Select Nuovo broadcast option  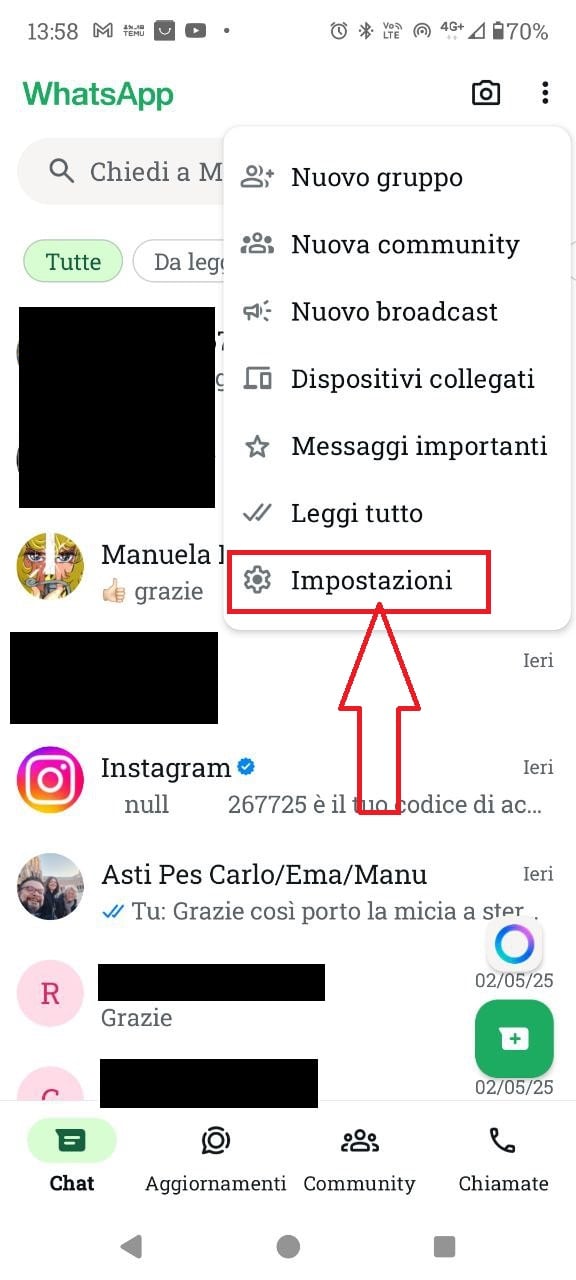point(397,312)
